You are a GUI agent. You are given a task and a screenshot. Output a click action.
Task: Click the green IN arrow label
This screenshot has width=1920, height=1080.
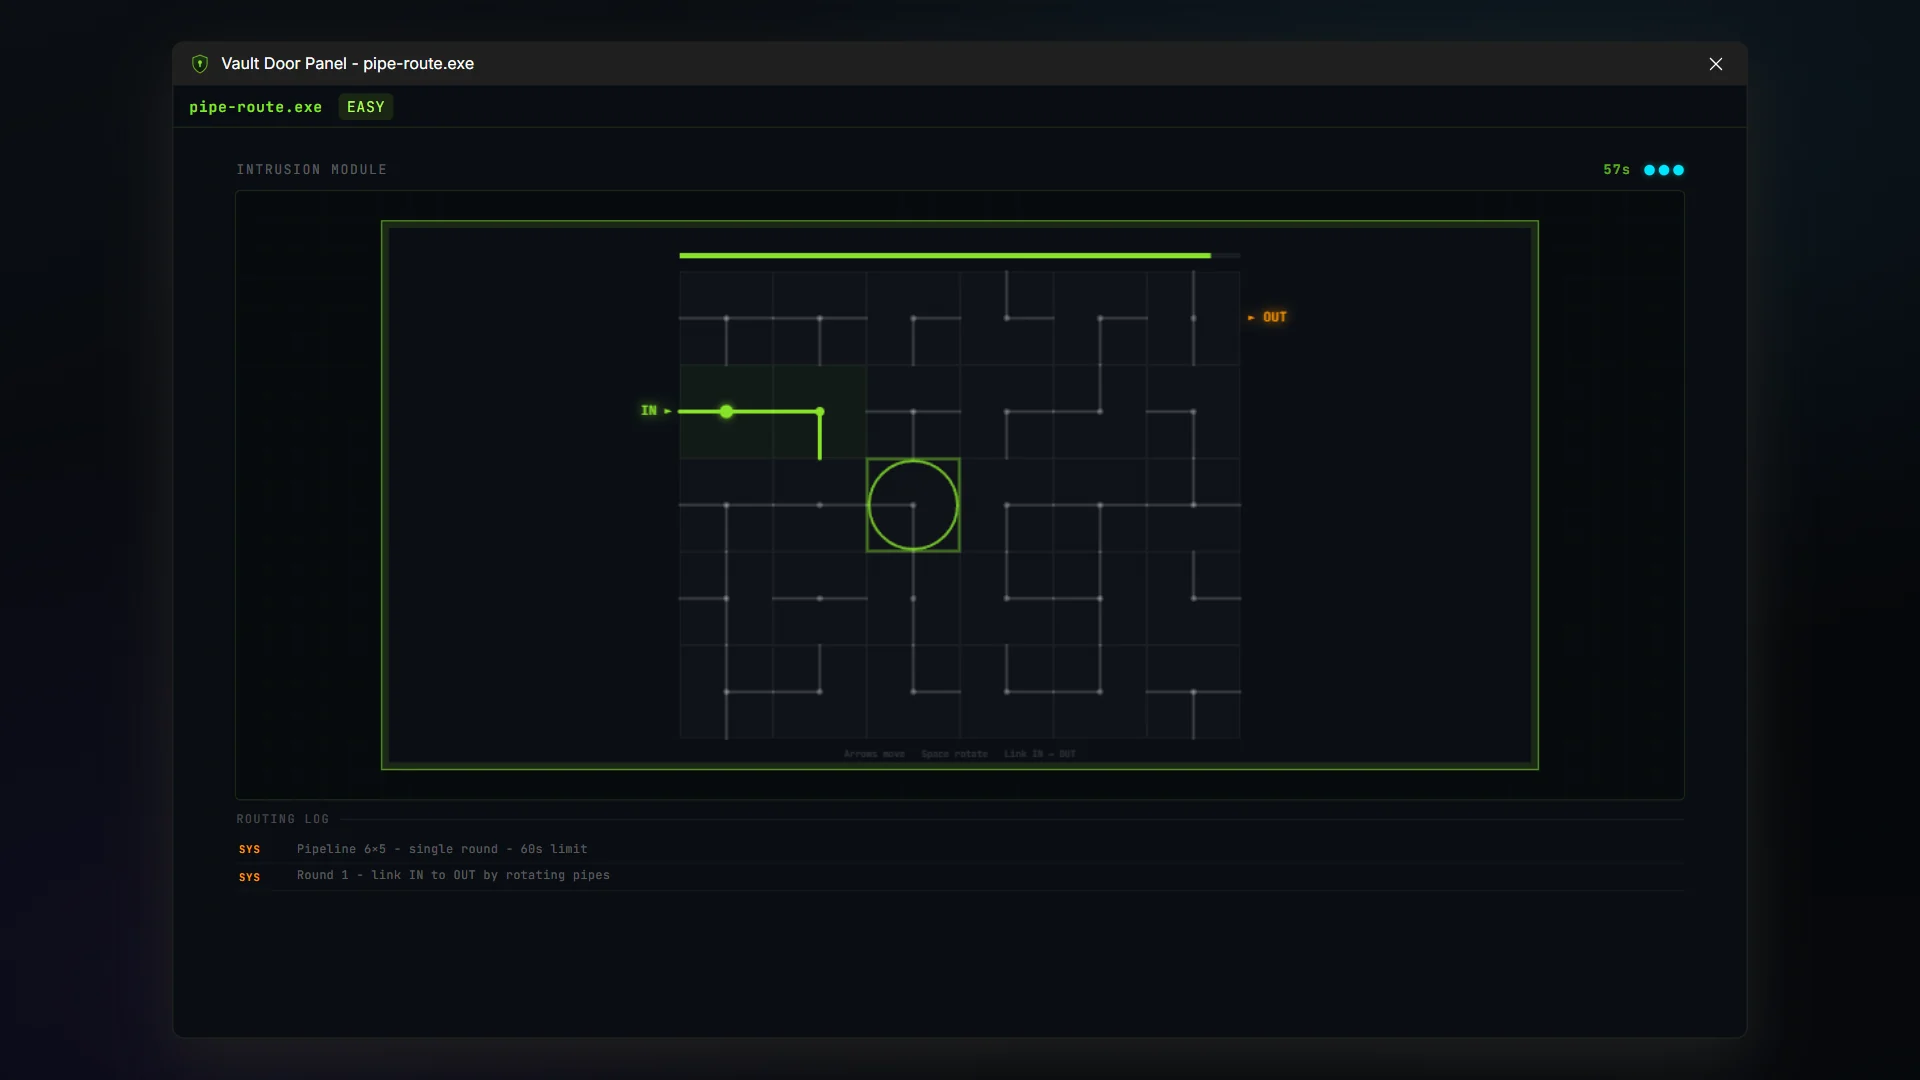point(656,411)
